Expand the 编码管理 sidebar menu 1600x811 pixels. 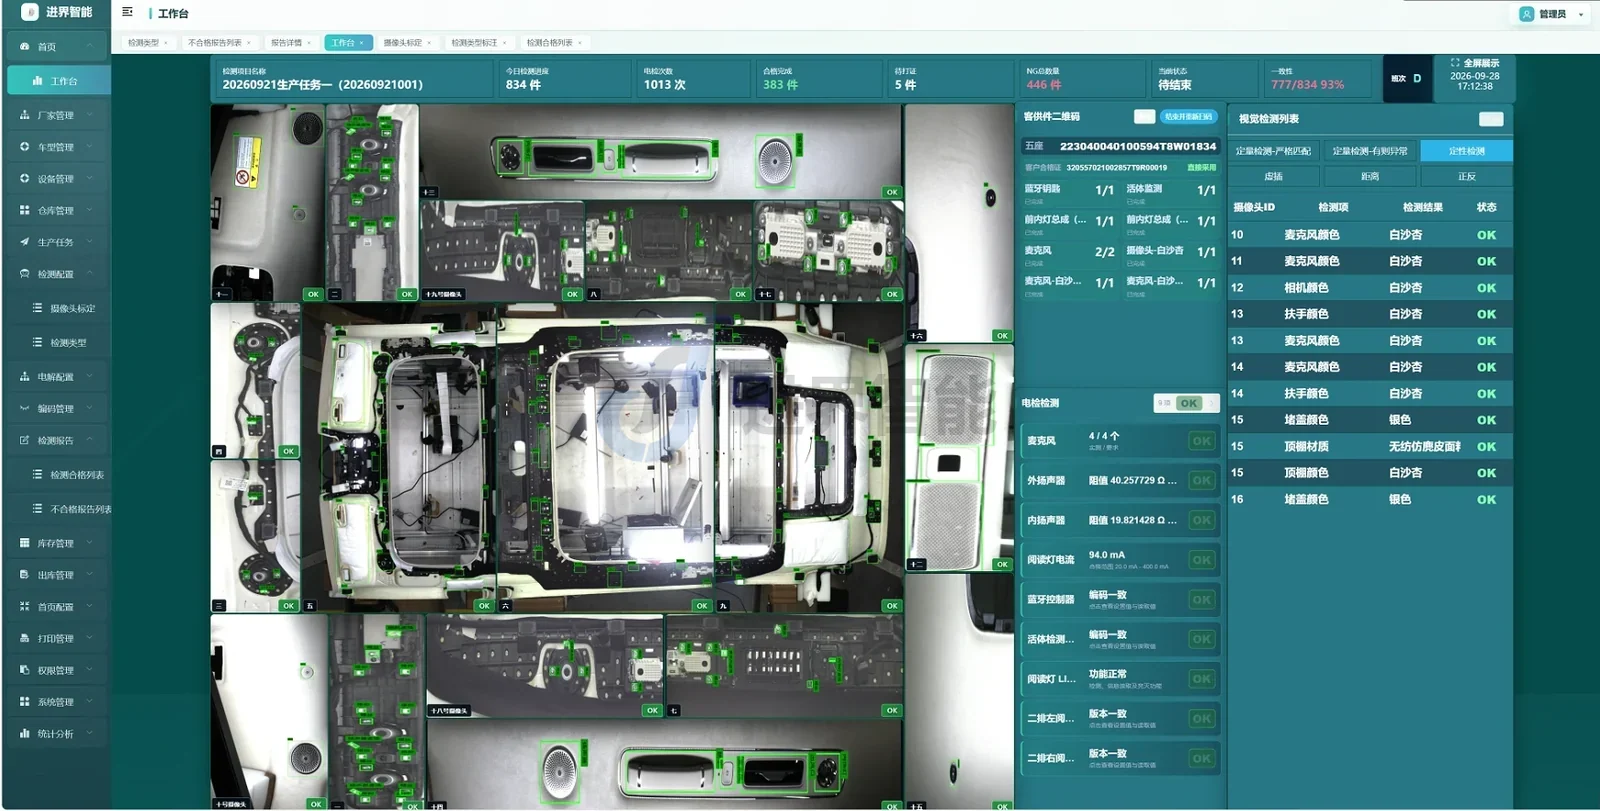(x=56, y=409)
